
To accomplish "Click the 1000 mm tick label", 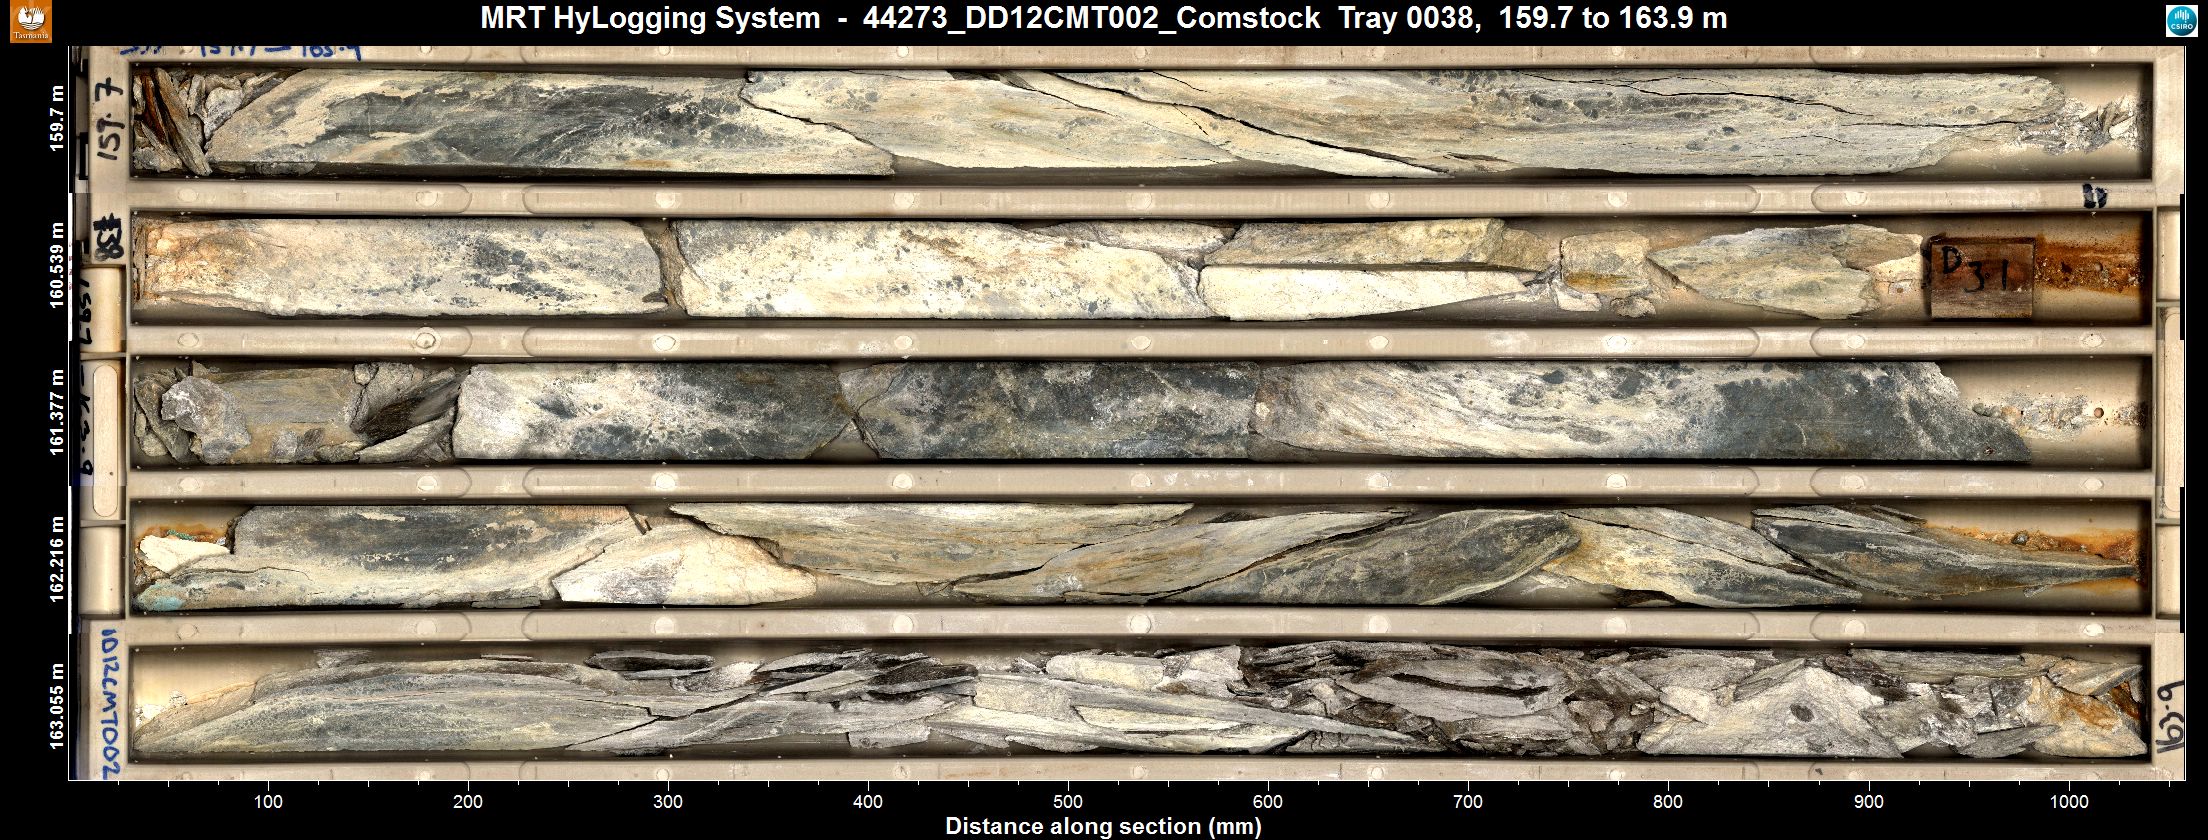I will point(2068,802).
